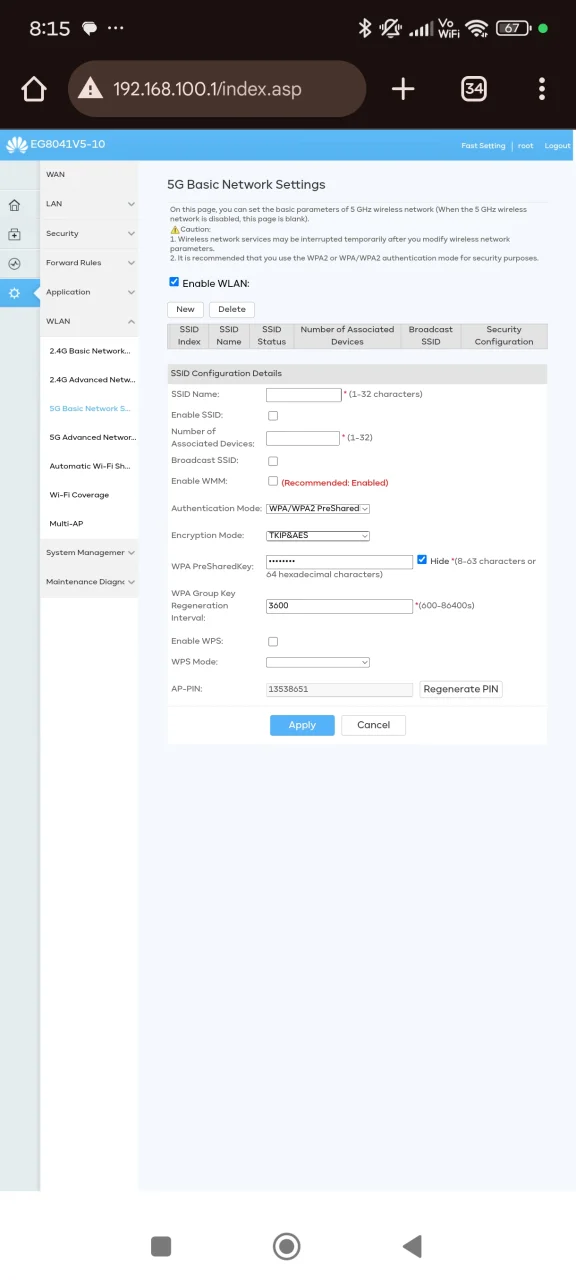Screen dimensions: 576x1280
Task: Click the Regenerate PIN button
Action: pos(461,689)
